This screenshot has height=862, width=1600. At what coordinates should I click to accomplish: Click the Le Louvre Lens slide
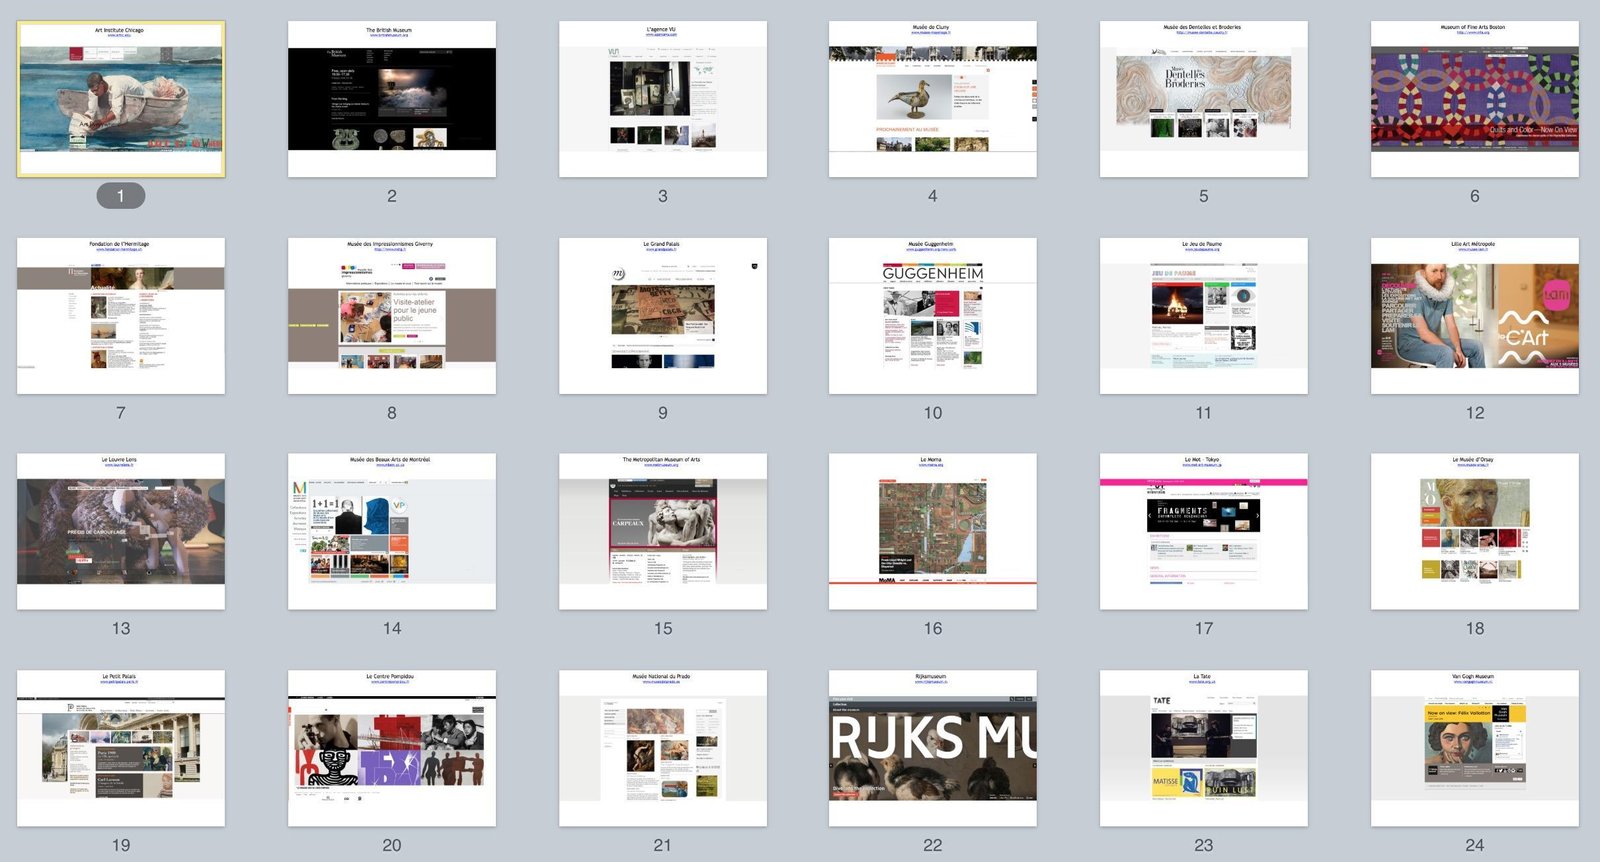tap(121, 532)
